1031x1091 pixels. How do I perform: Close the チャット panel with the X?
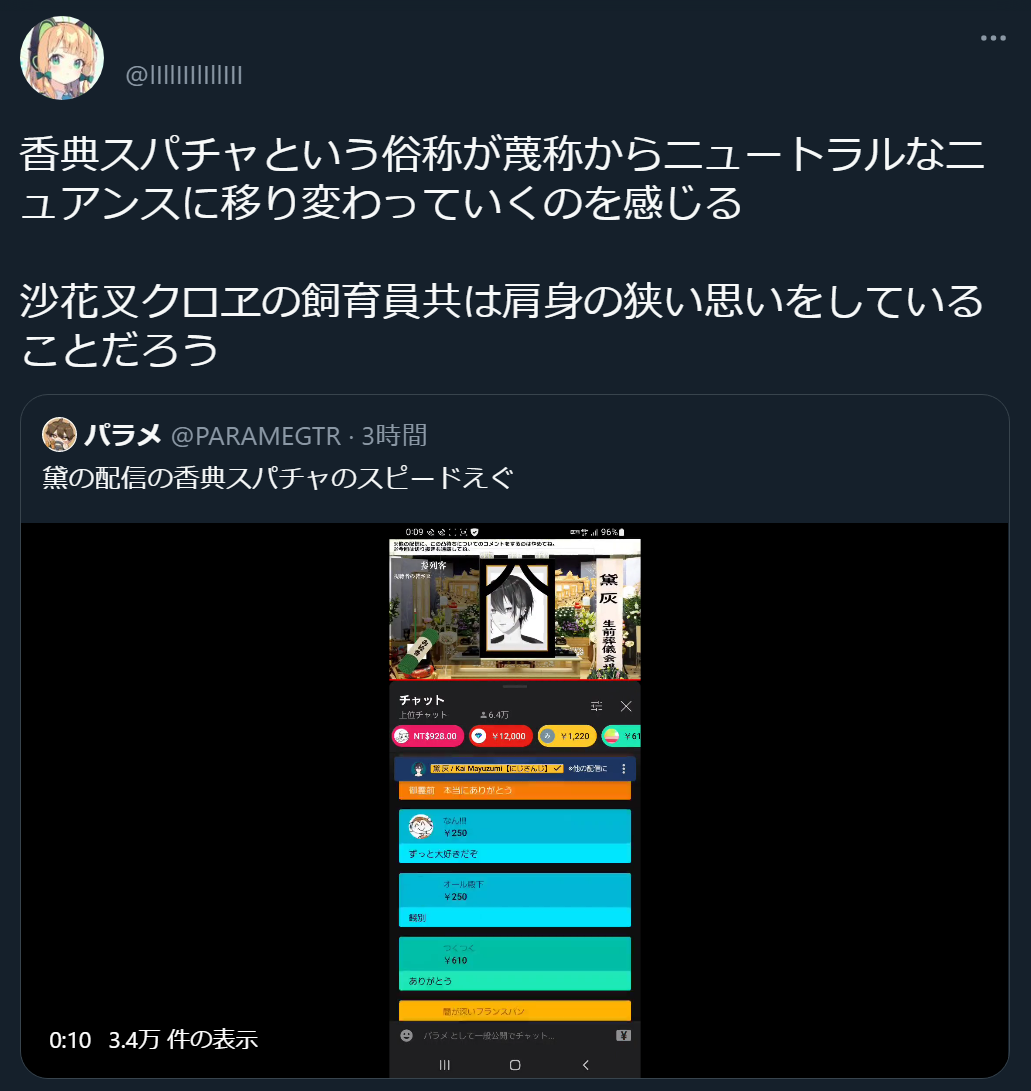point(626,706)
